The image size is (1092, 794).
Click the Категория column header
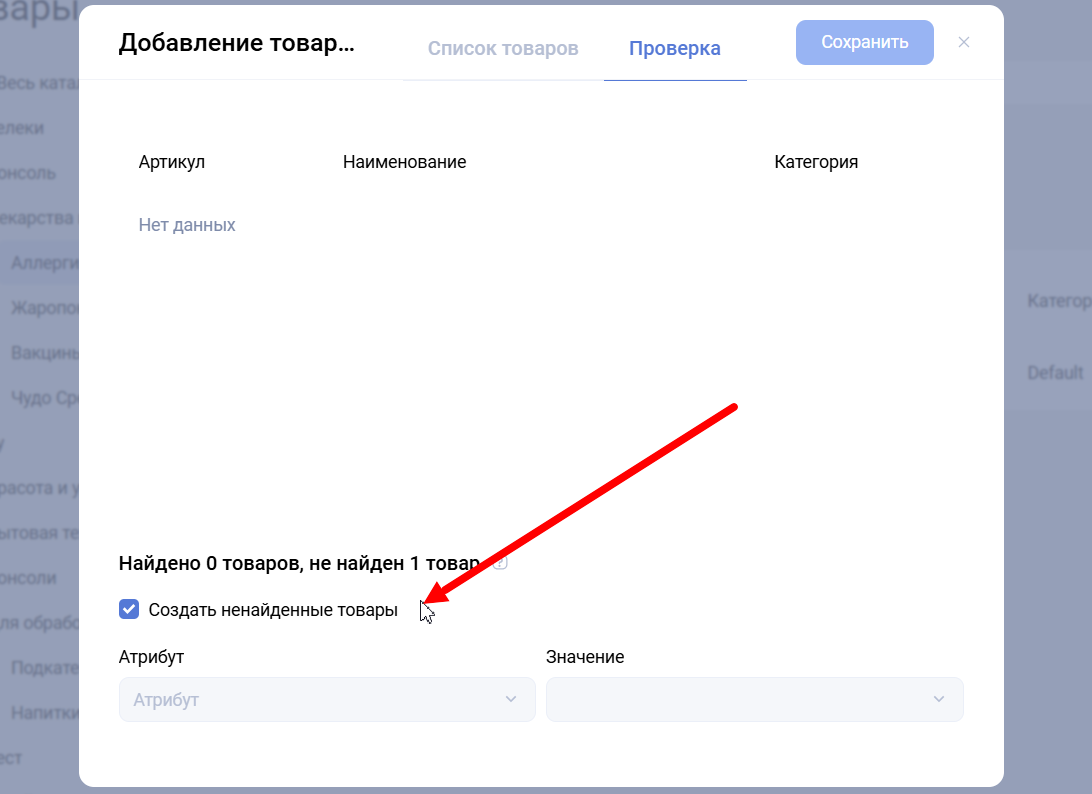[x=816, y=162]
